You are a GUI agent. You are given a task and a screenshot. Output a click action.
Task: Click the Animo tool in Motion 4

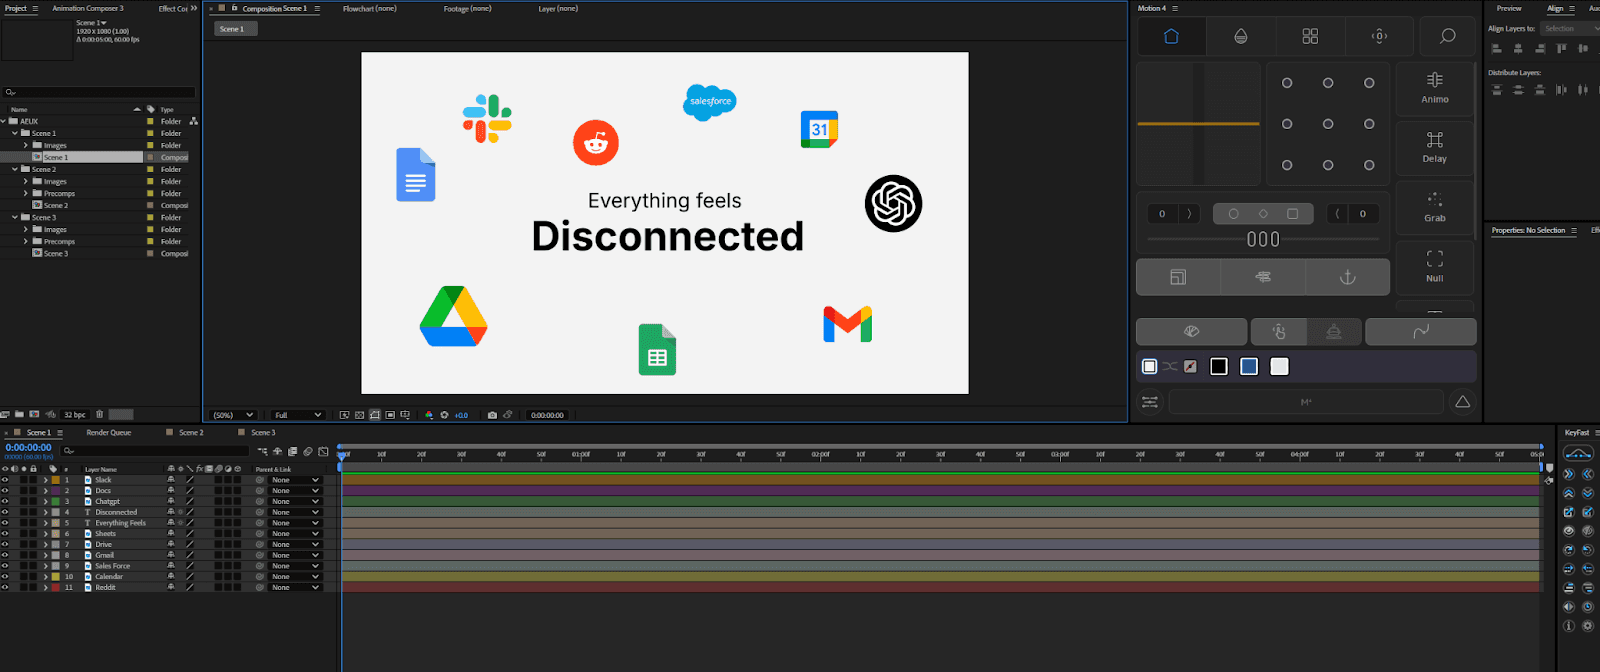click(x=1435, y=88)
